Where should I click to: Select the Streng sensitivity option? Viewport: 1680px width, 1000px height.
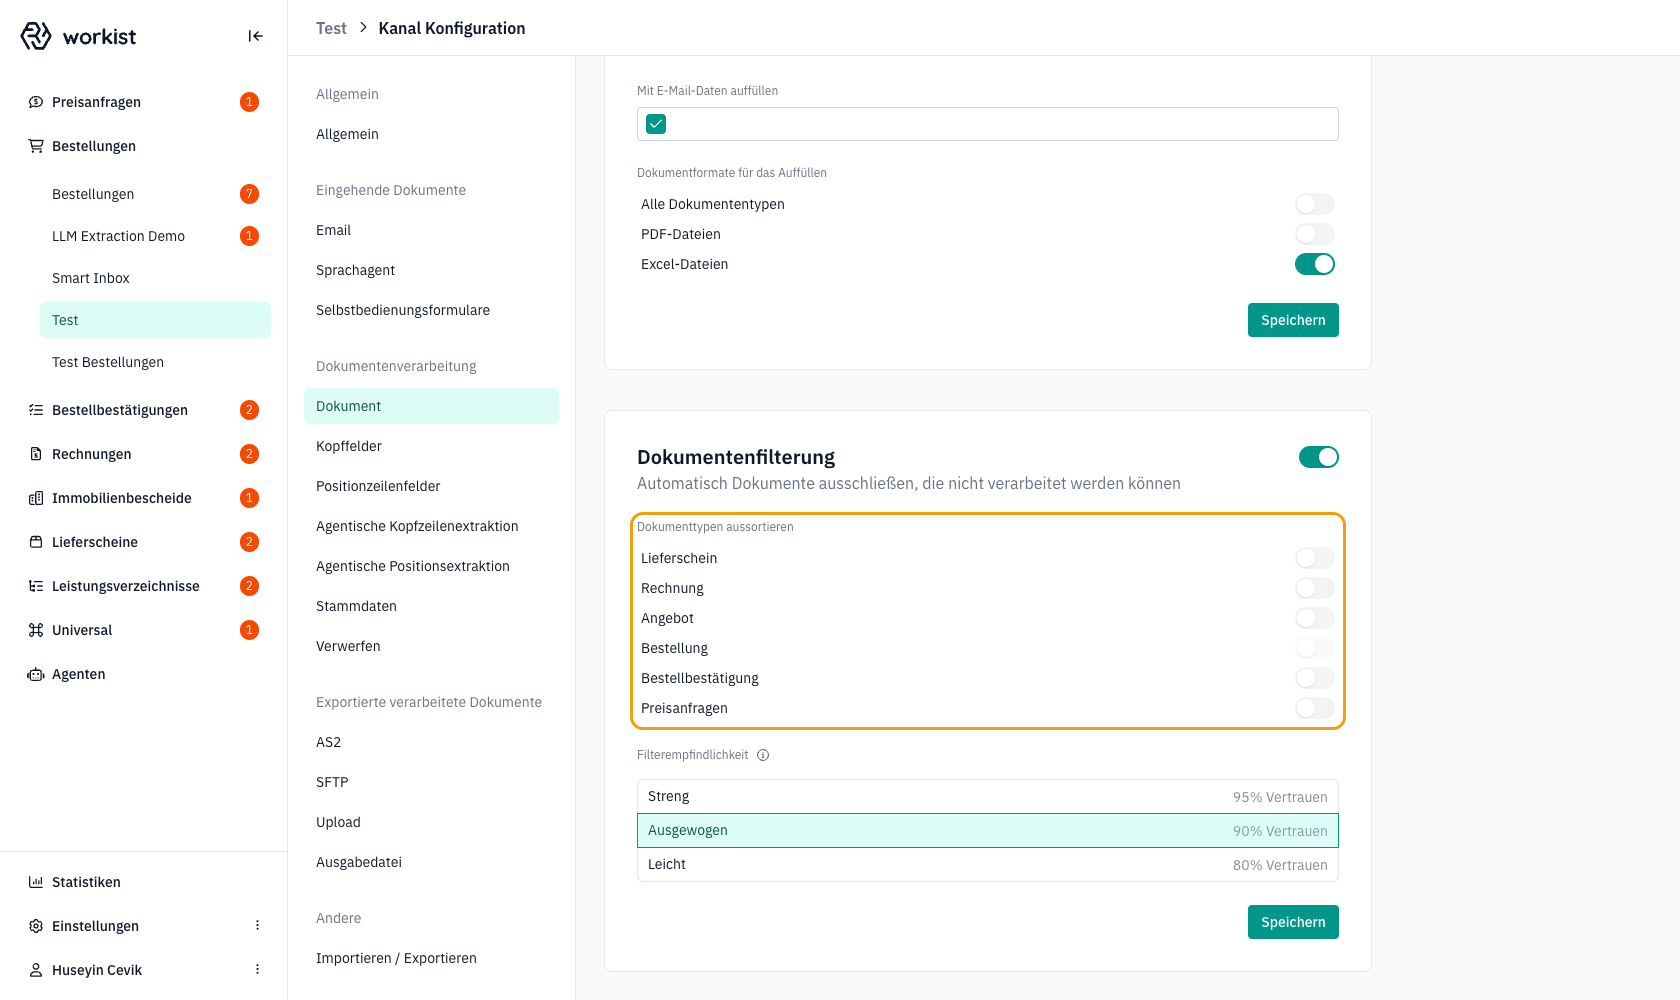(x=988, y=797)
